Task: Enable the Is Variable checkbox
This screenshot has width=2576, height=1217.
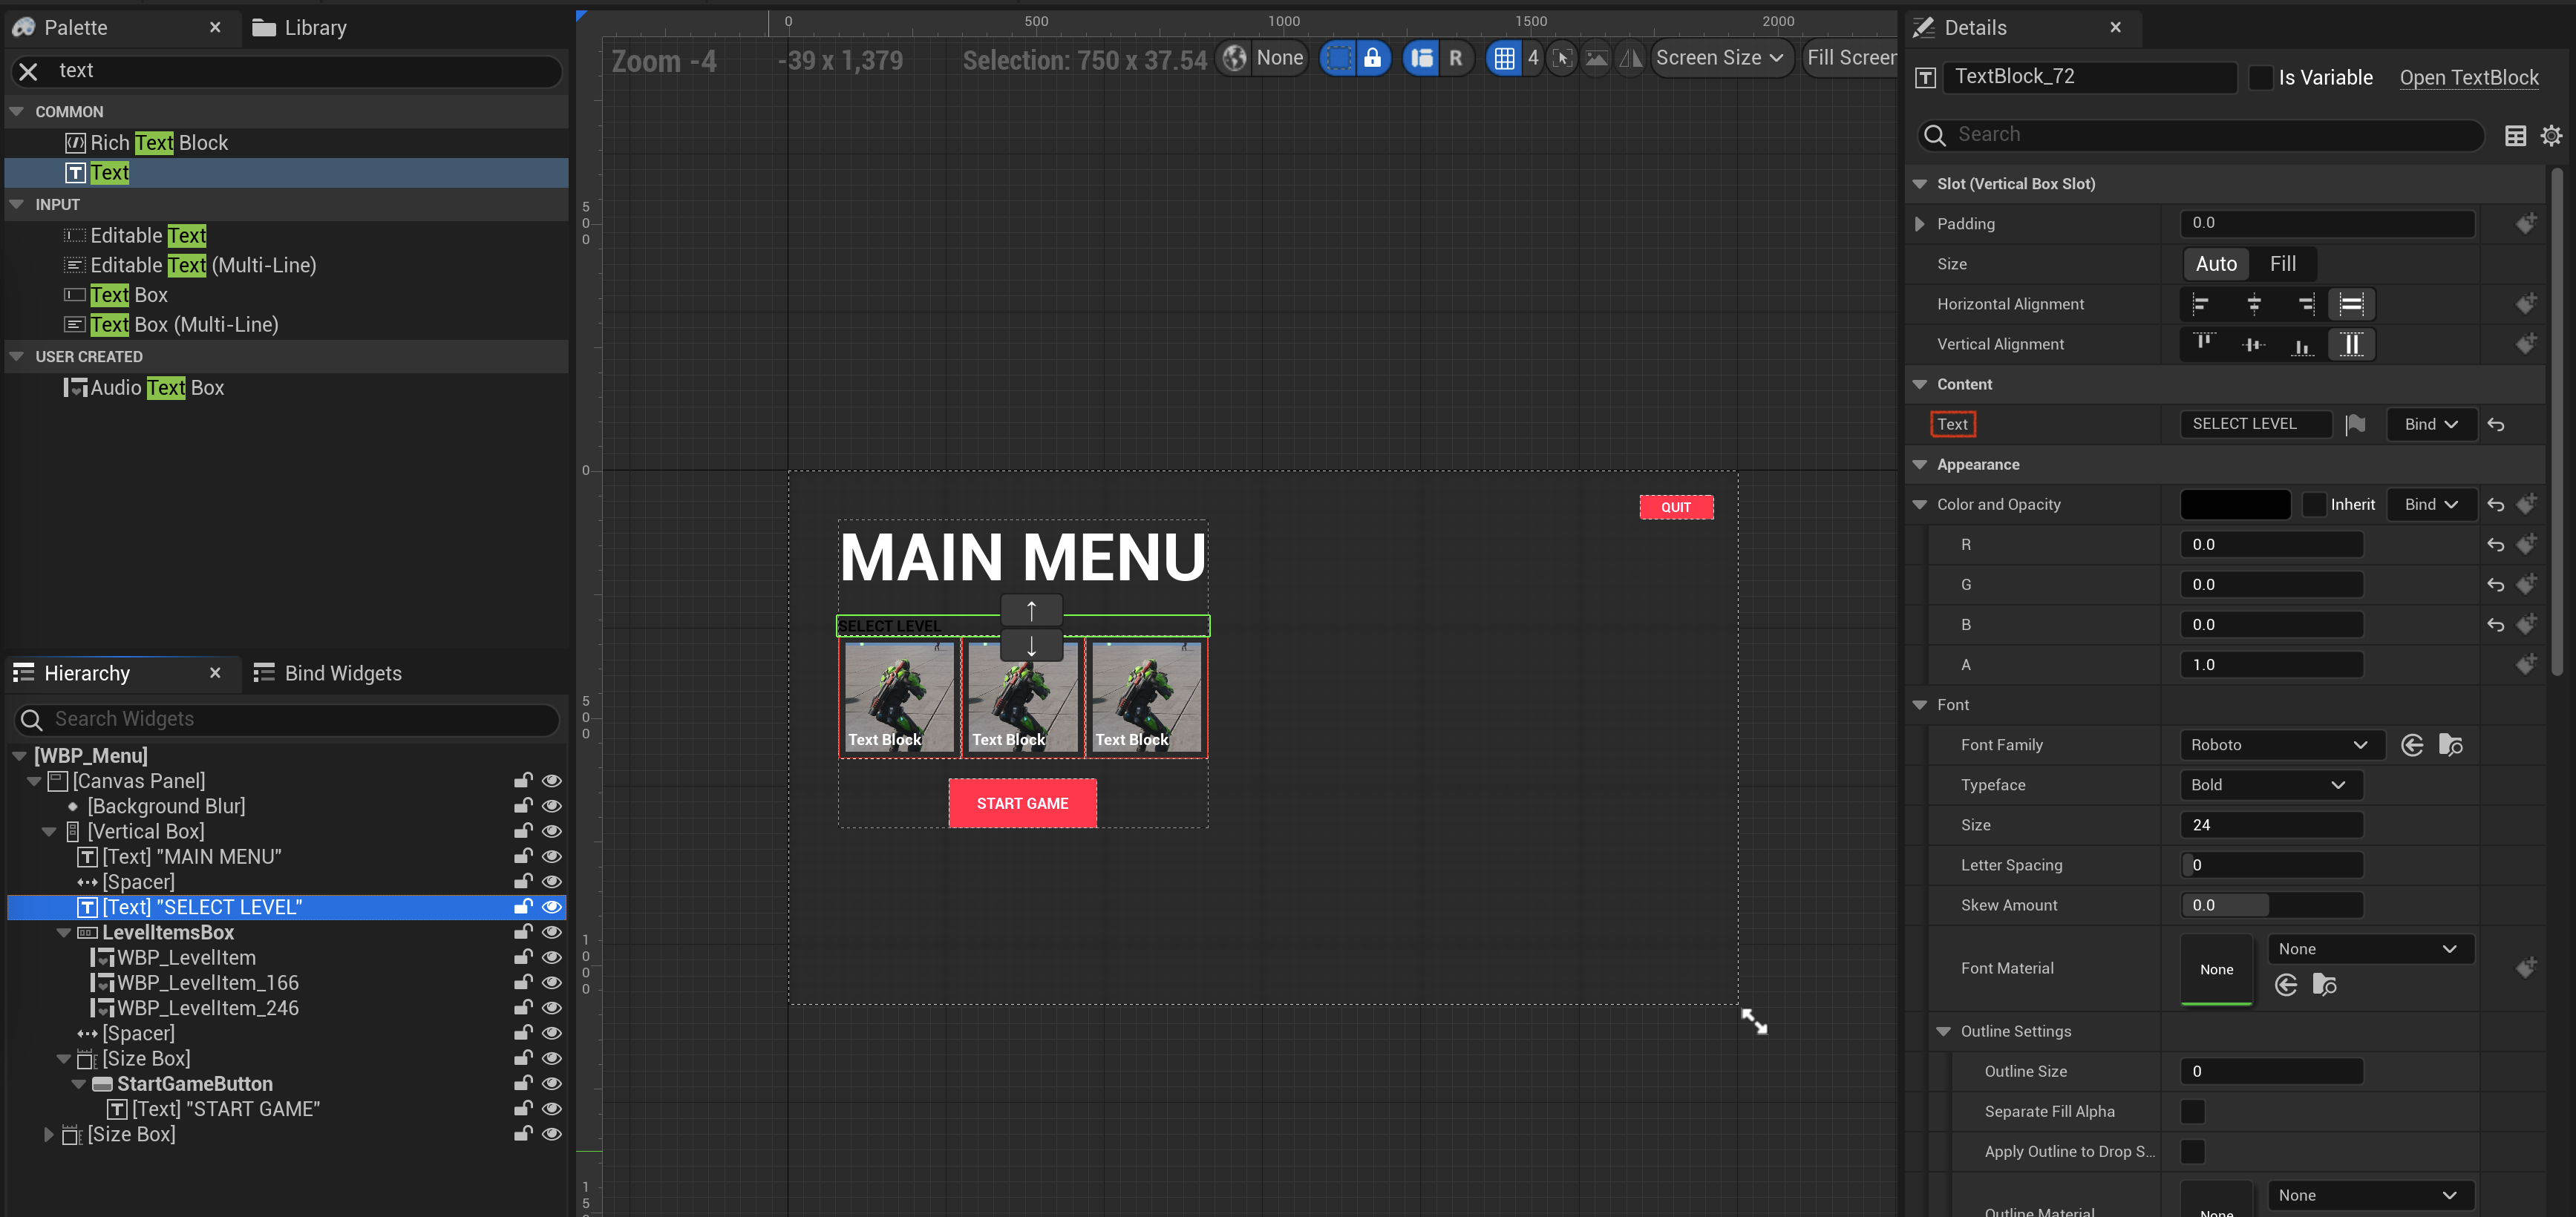Action: [x=2260, y=77]
